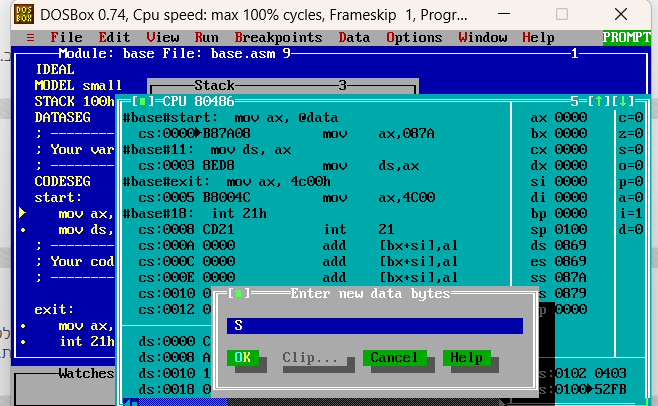Select the Stack window title

point(214,85)
